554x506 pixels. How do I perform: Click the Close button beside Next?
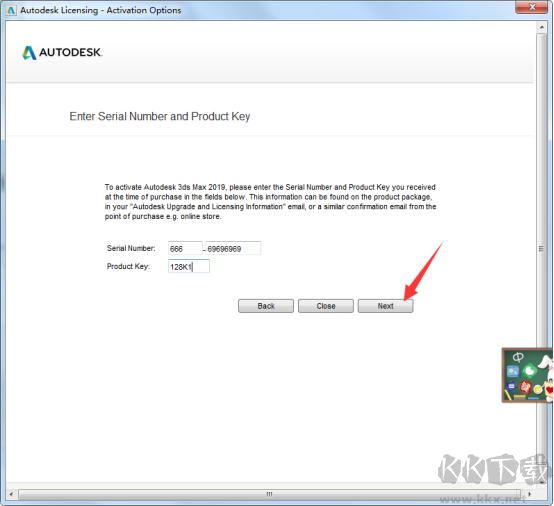pos(326,306)
